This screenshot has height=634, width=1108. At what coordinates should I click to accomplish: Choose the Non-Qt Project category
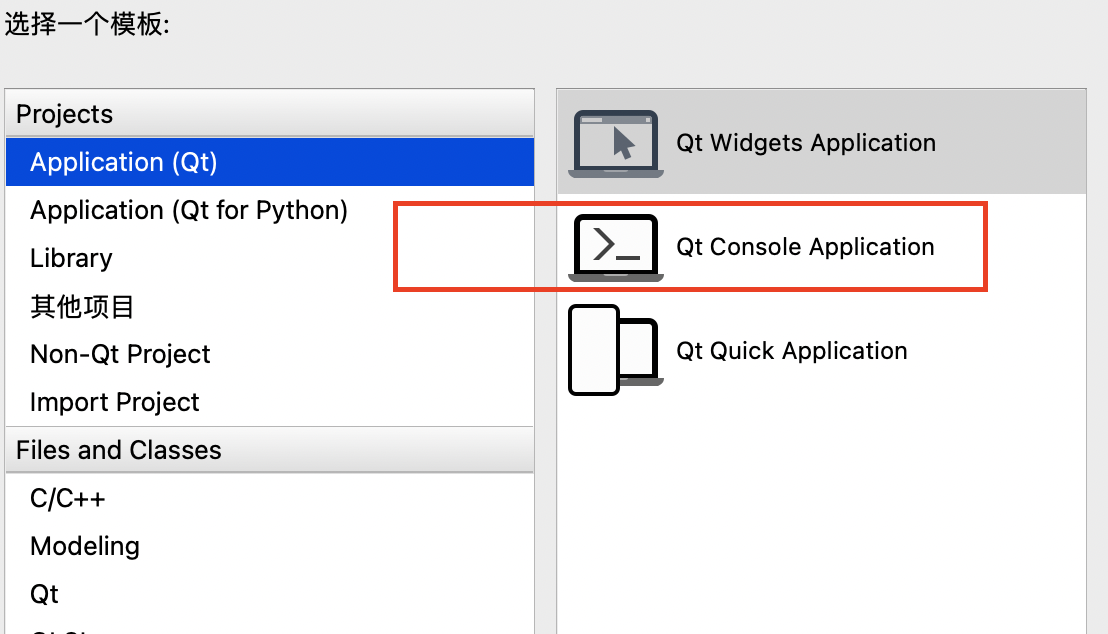(x=270, y=353)
